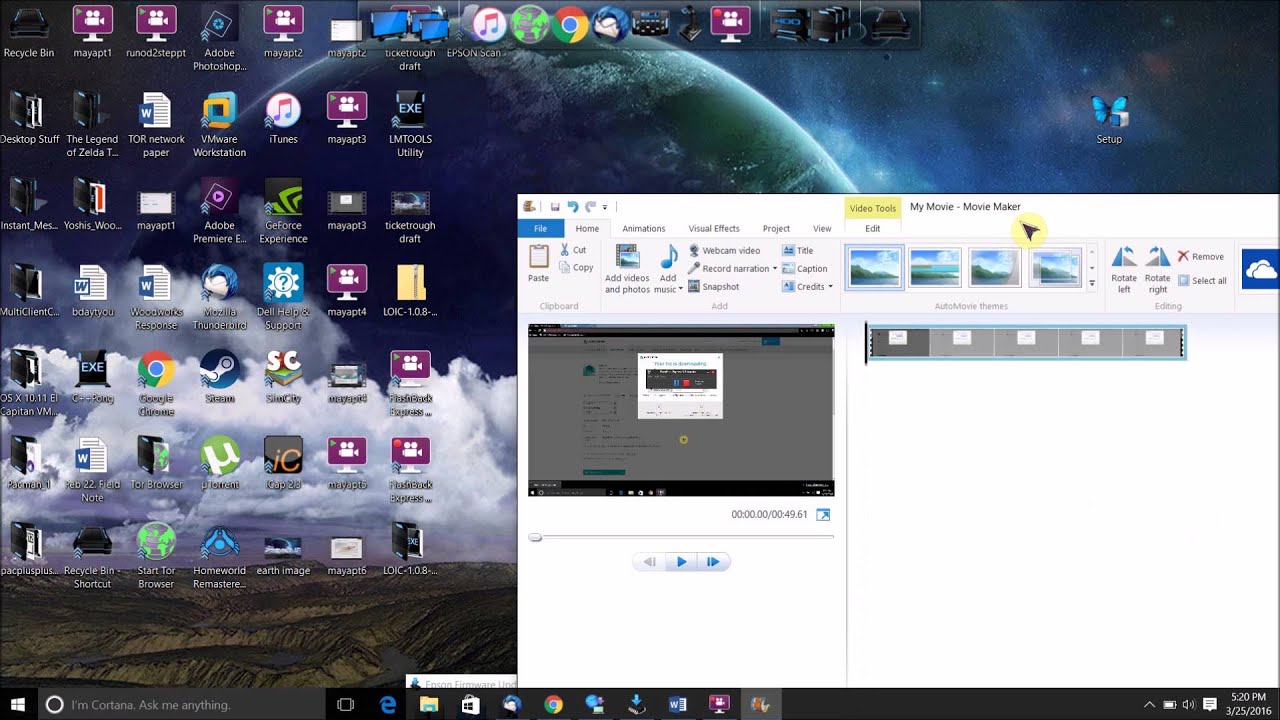Switch to the Visual Effects tab
This screenshot has height=720, width=1280.
click(714, 228)
